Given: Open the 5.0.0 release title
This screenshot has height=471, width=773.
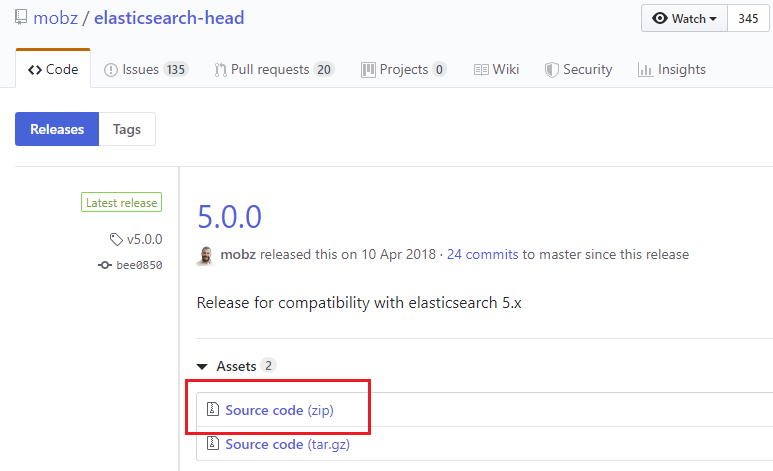Looking at the screenshot, I should tap(229, 217).
